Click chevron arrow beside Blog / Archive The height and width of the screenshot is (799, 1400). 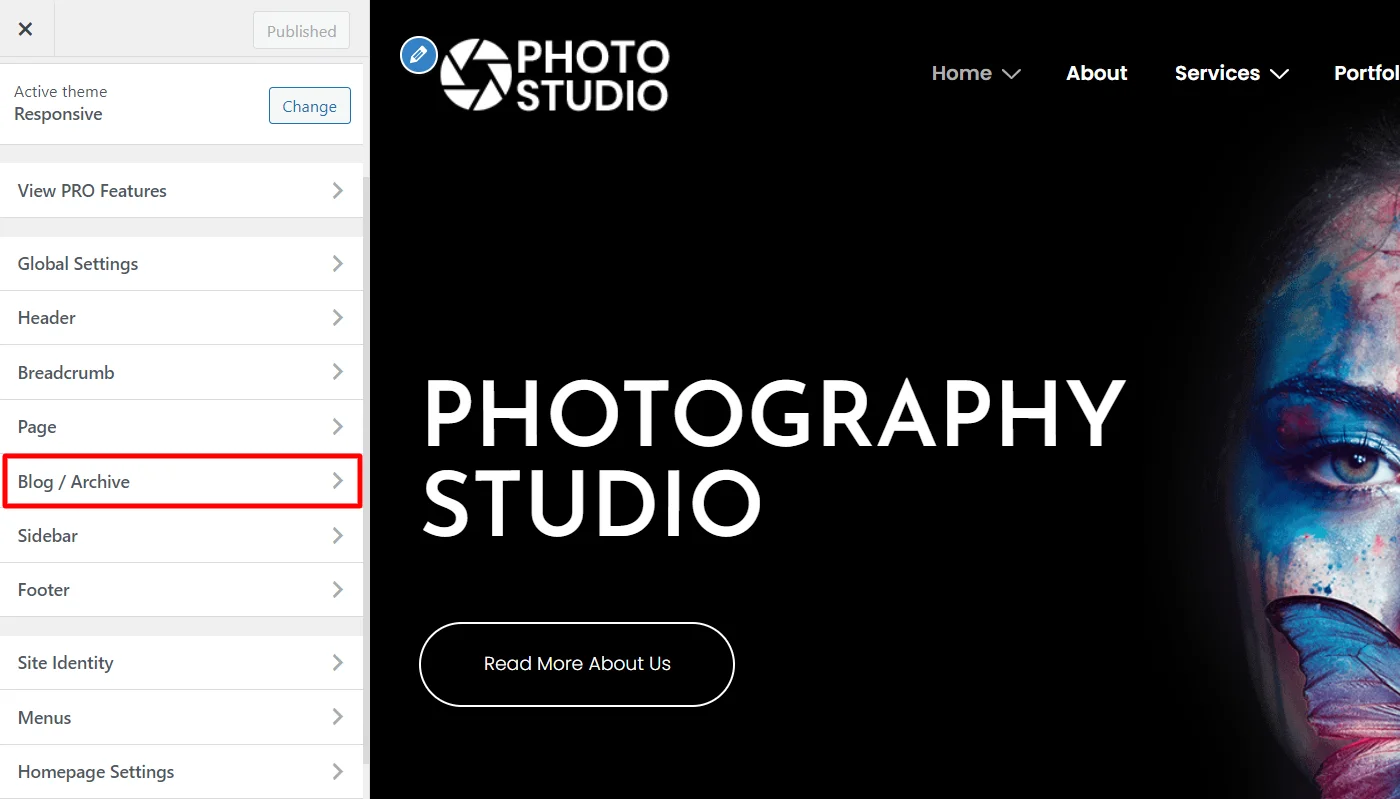click(338, 481)
